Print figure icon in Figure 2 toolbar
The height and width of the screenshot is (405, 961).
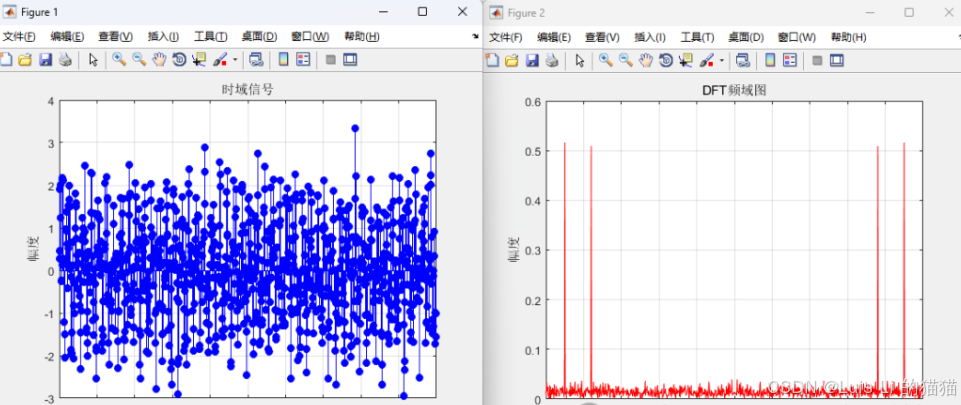click(x=552, y=60)
